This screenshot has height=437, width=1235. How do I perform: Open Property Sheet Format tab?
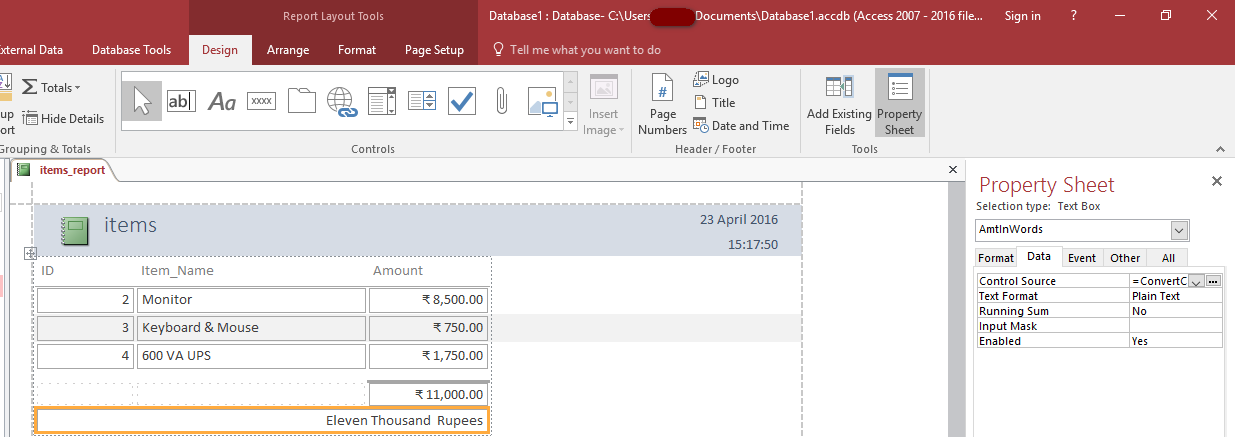(x=996, y=258)
